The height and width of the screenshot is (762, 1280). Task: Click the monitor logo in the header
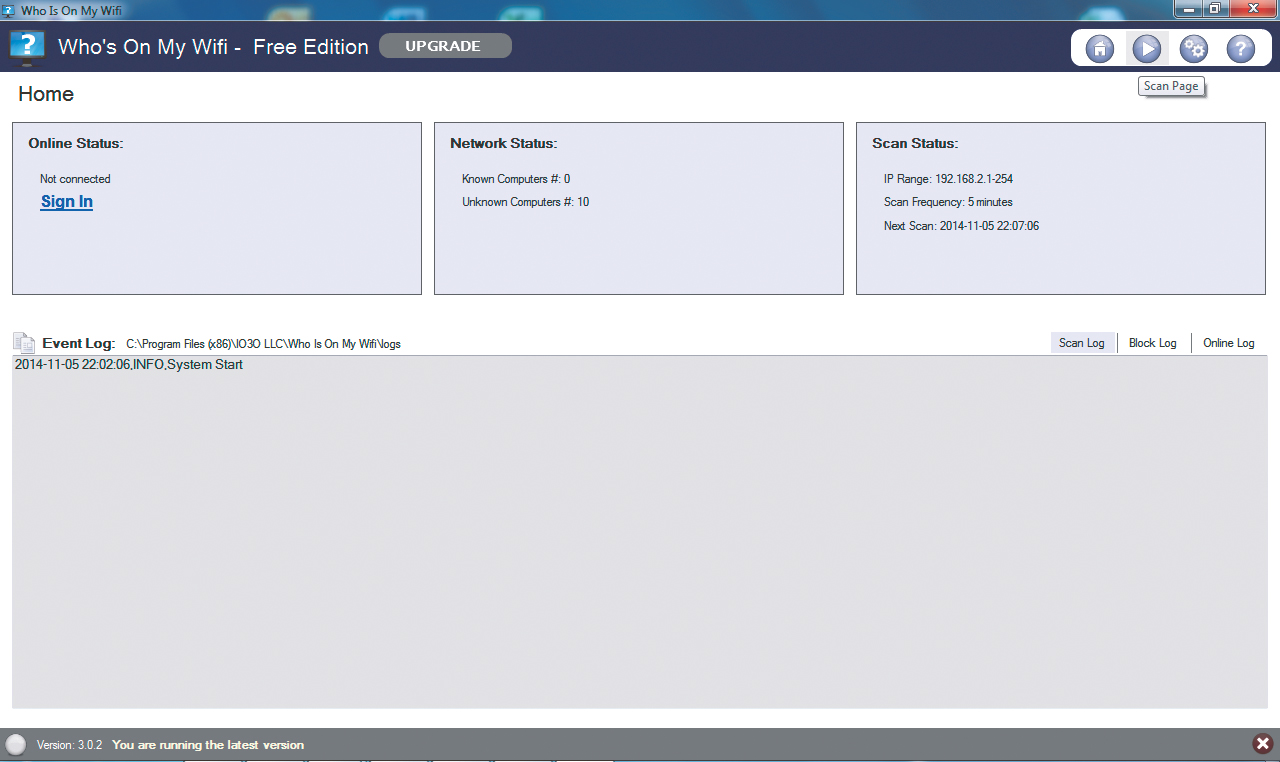pos(27,47)
